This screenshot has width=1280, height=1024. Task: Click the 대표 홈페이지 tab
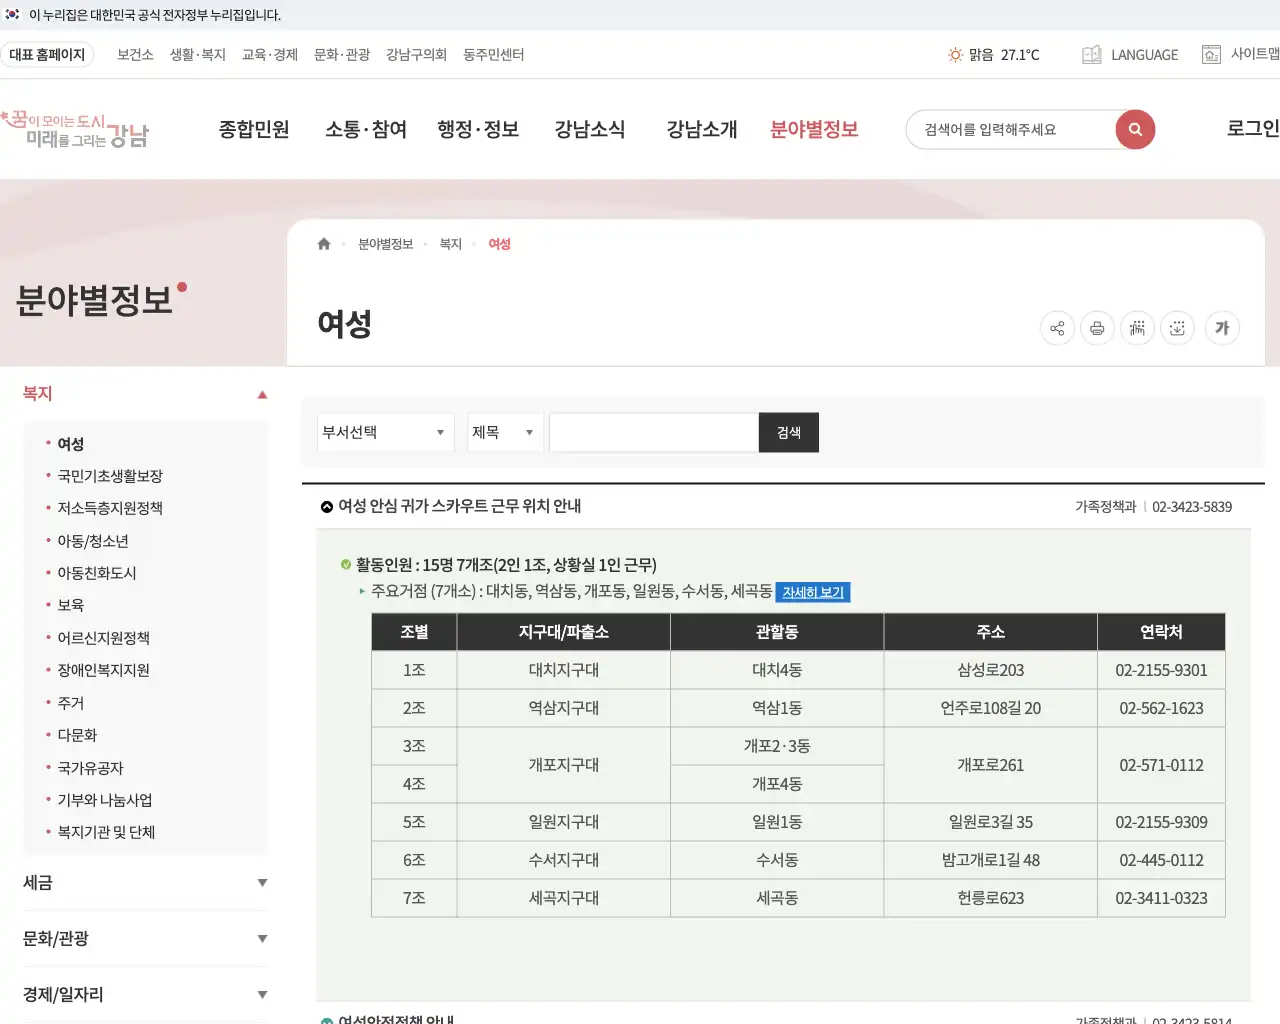tap(48, 55)
